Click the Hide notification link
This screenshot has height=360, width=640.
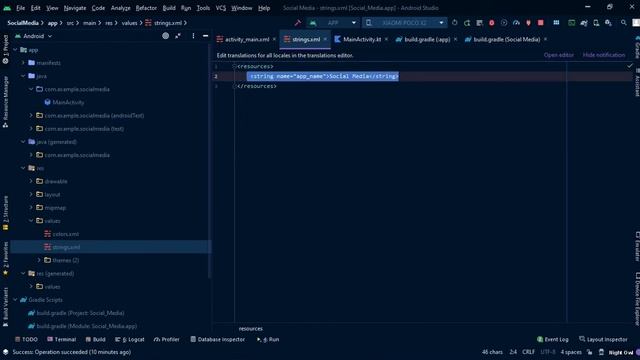(604, 55)
